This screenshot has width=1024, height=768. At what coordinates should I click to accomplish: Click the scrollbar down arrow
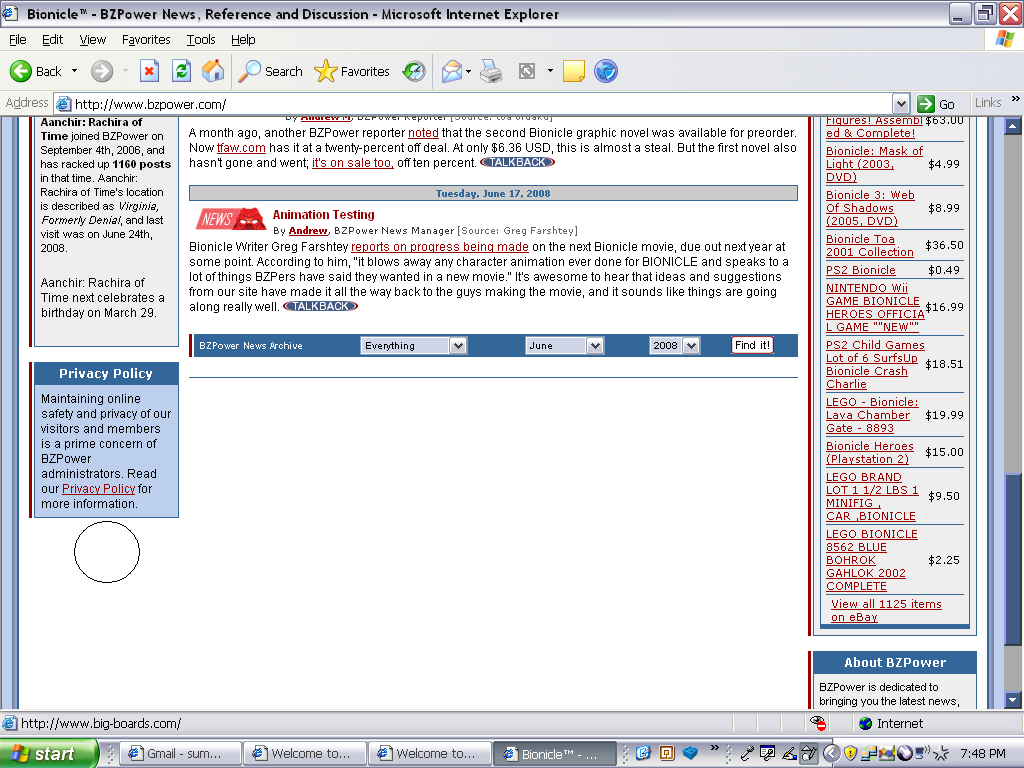point(1013,700)
